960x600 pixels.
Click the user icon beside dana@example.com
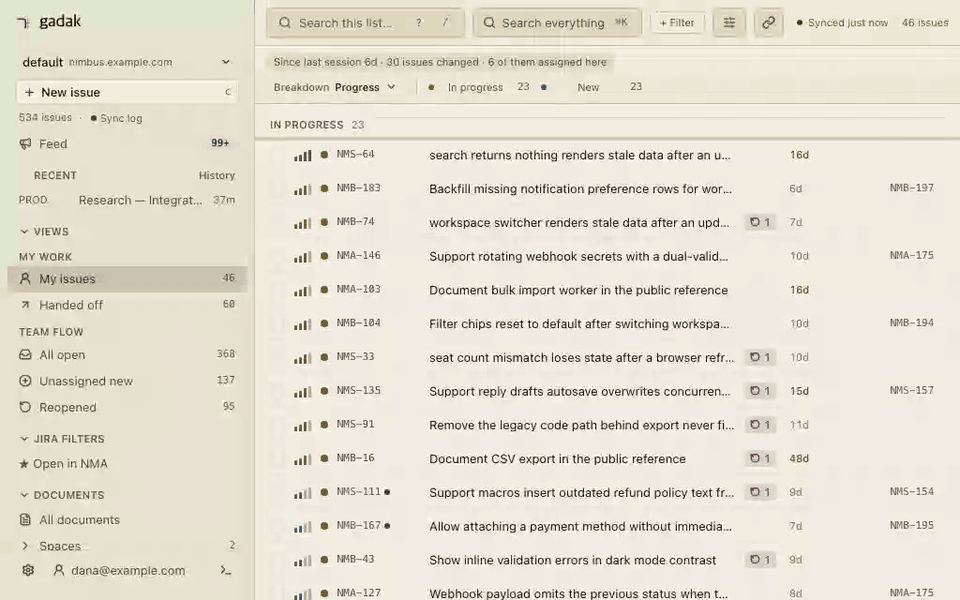click(x=59, y=571)
